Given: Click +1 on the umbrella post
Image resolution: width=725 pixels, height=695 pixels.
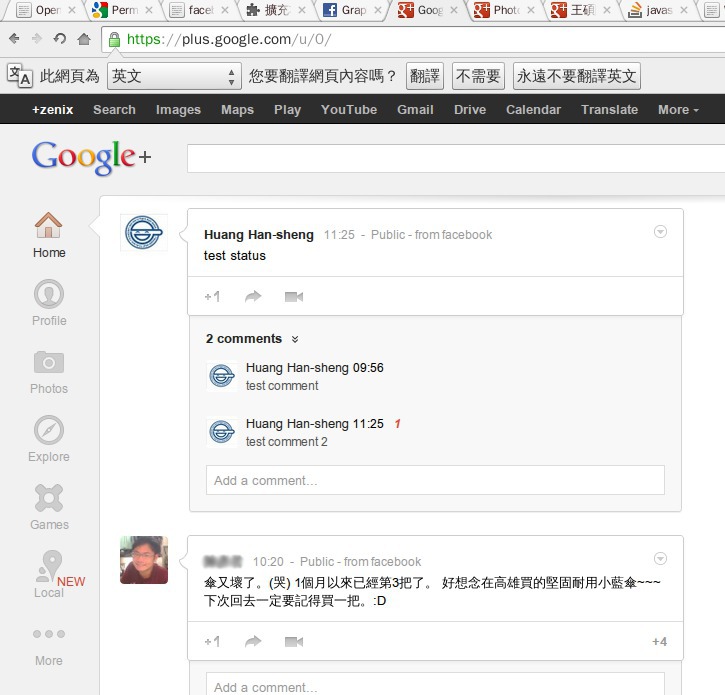Looking at the screenshot, I should [x=212, y=641].
